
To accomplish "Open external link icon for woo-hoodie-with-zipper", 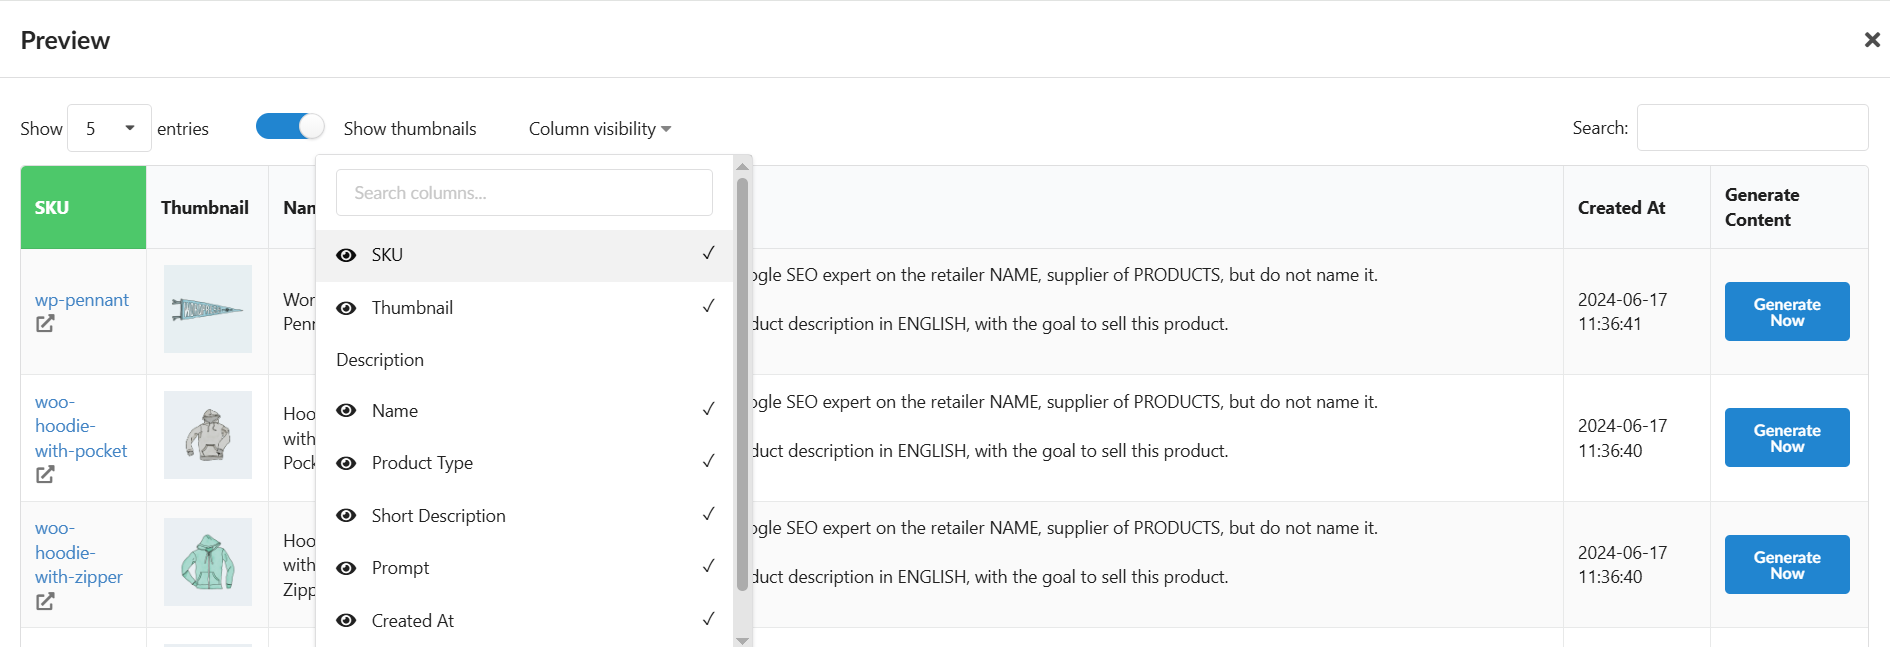I will tap(45, 602).
